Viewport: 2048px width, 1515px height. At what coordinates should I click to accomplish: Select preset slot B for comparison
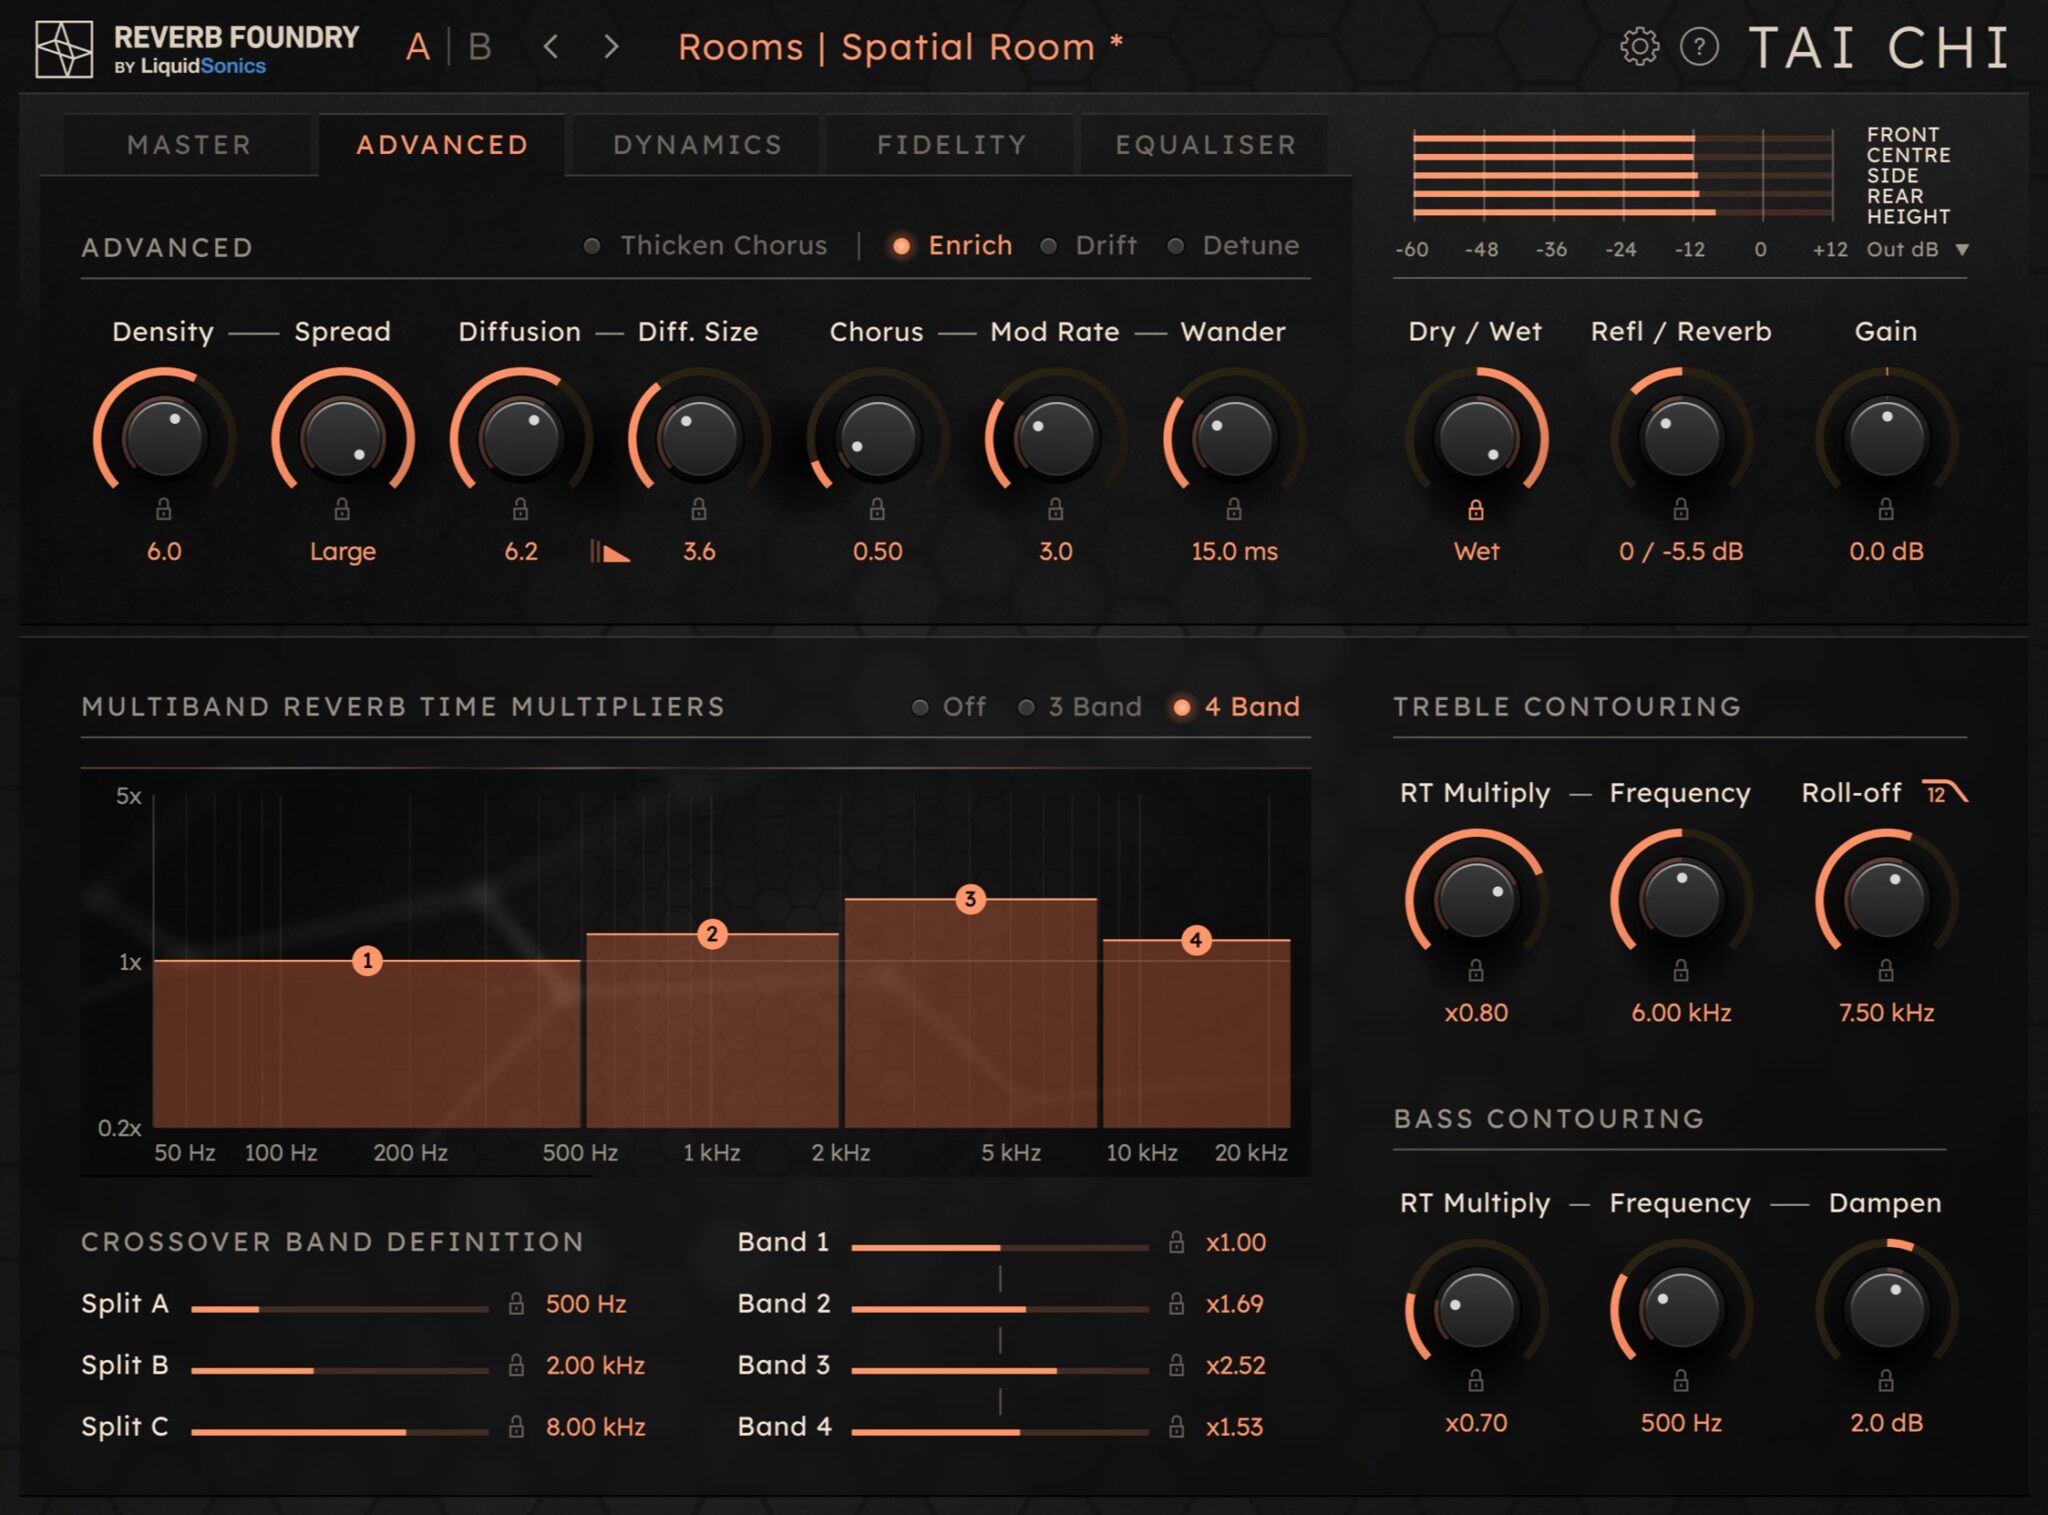[478, 45]
